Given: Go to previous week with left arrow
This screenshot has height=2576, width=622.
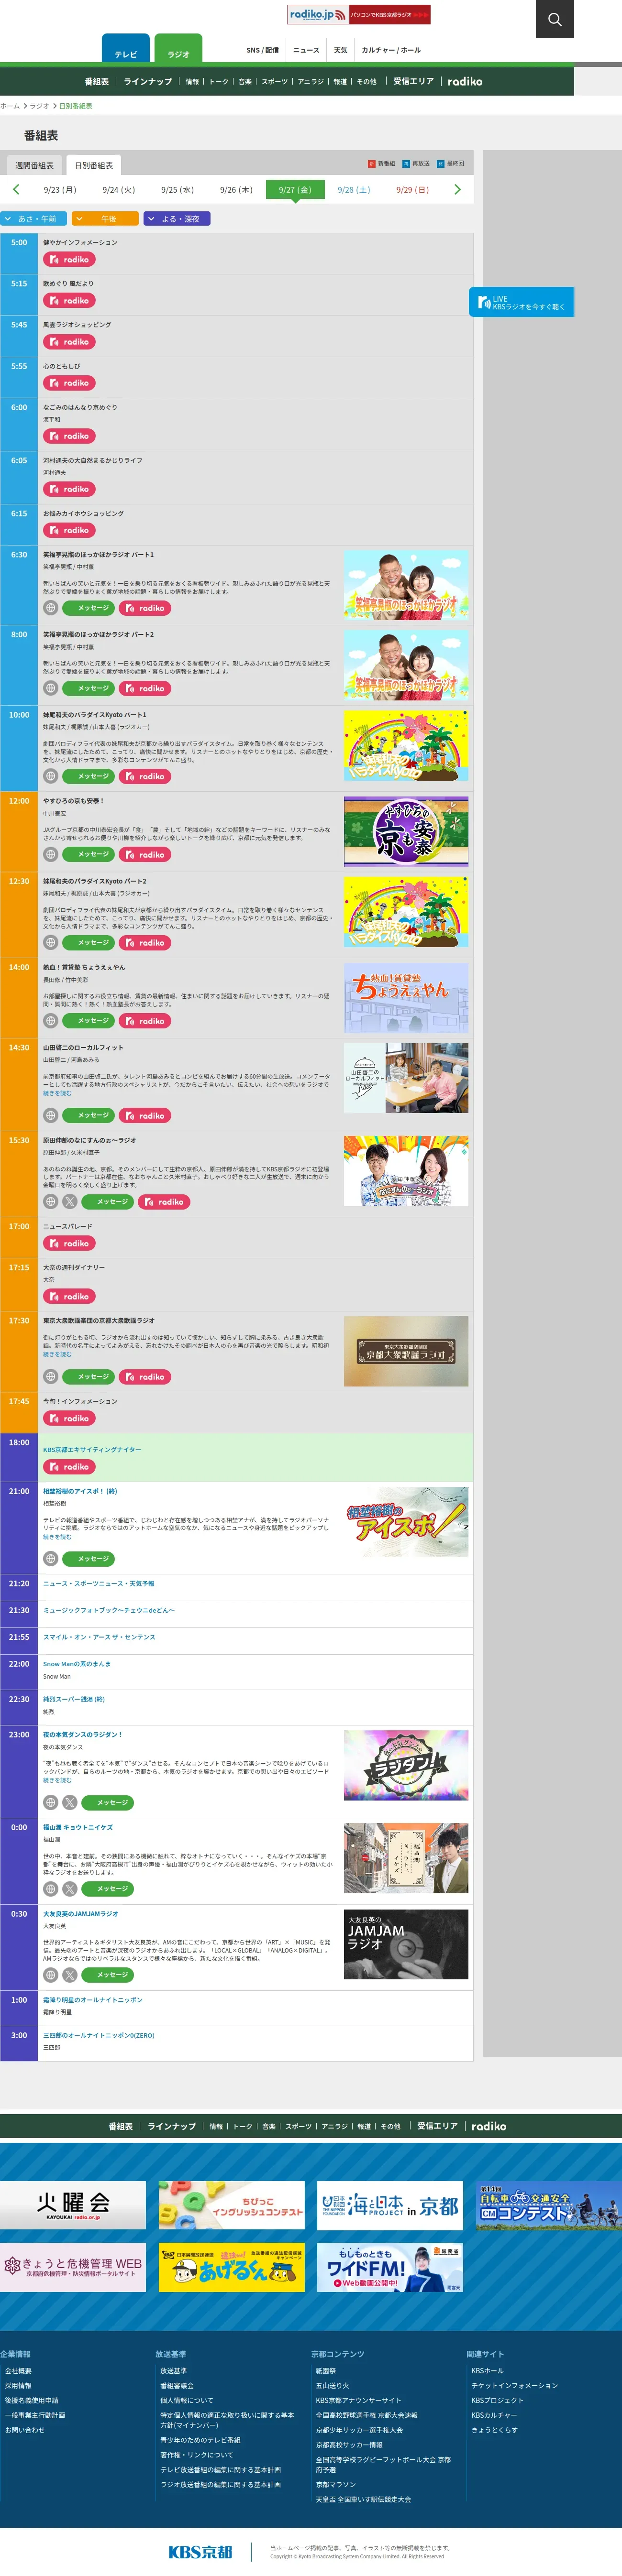Looking at the screenshot, I should pyautogui.click(x=15, y=189).
